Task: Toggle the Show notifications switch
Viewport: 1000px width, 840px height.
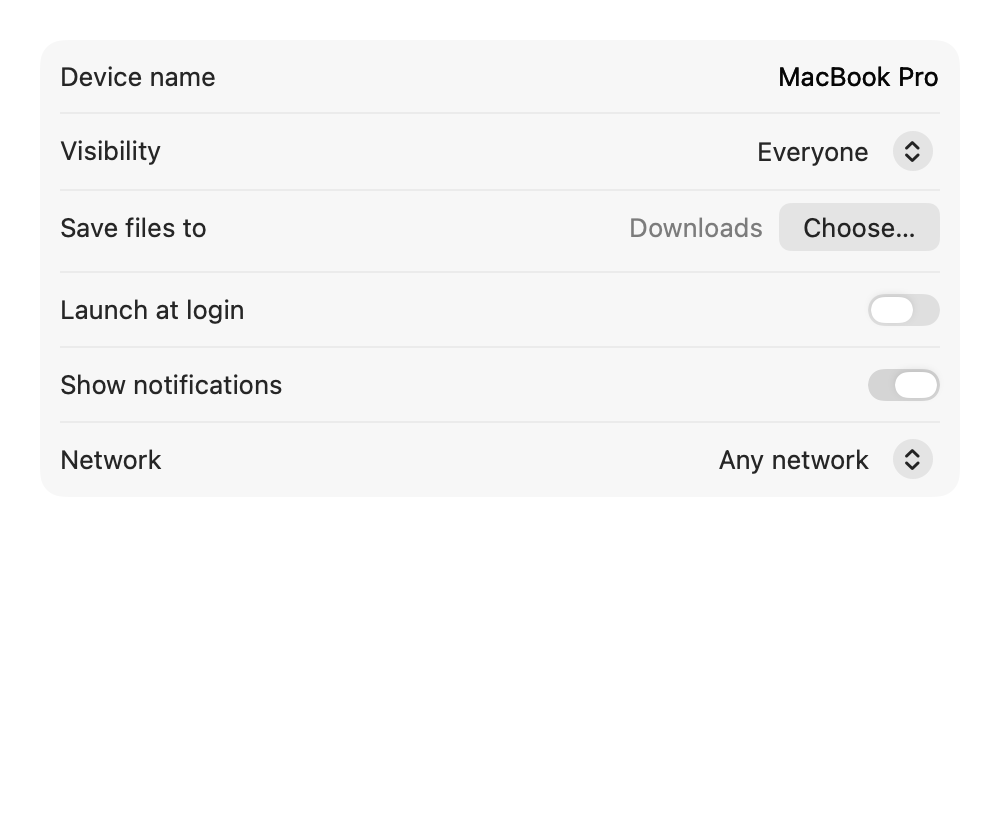Action: tap(904, 385)
